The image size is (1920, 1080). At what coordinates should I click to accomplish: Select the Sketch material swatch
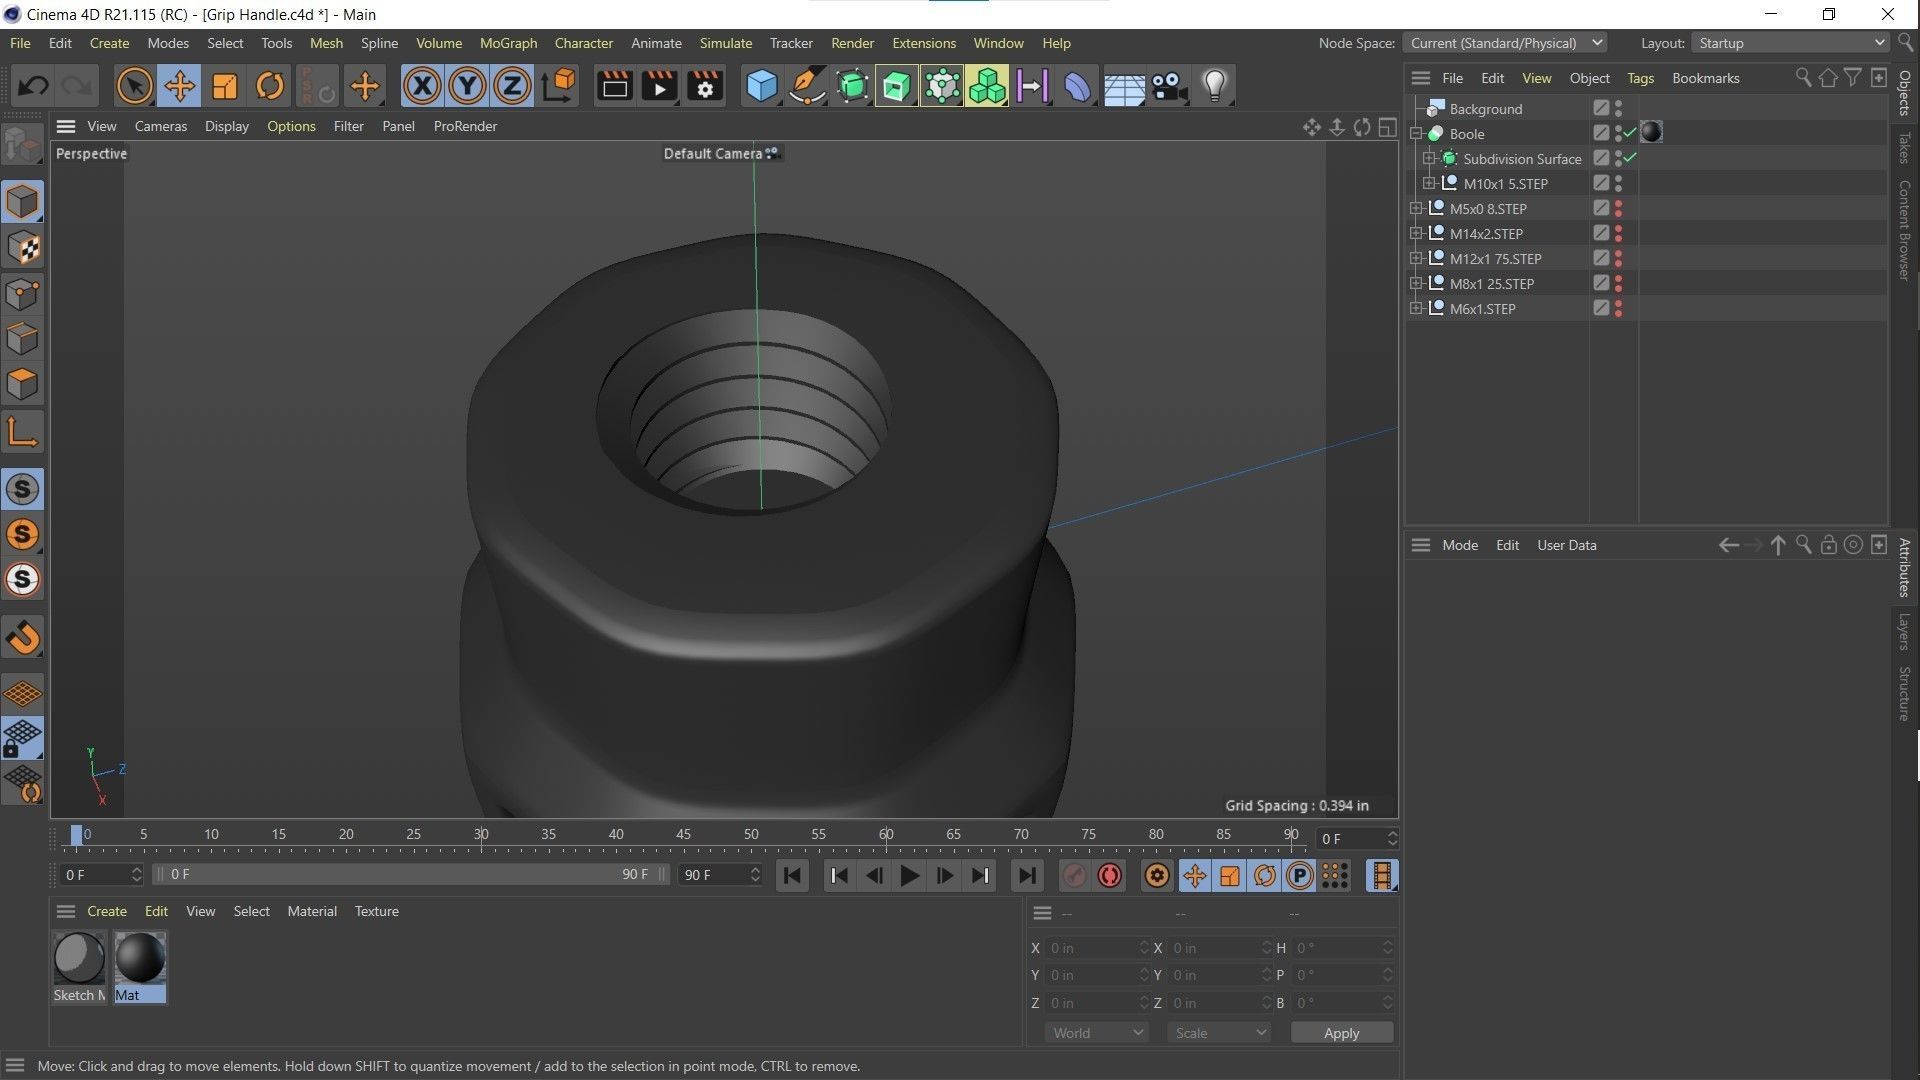(x=79, y=967)
